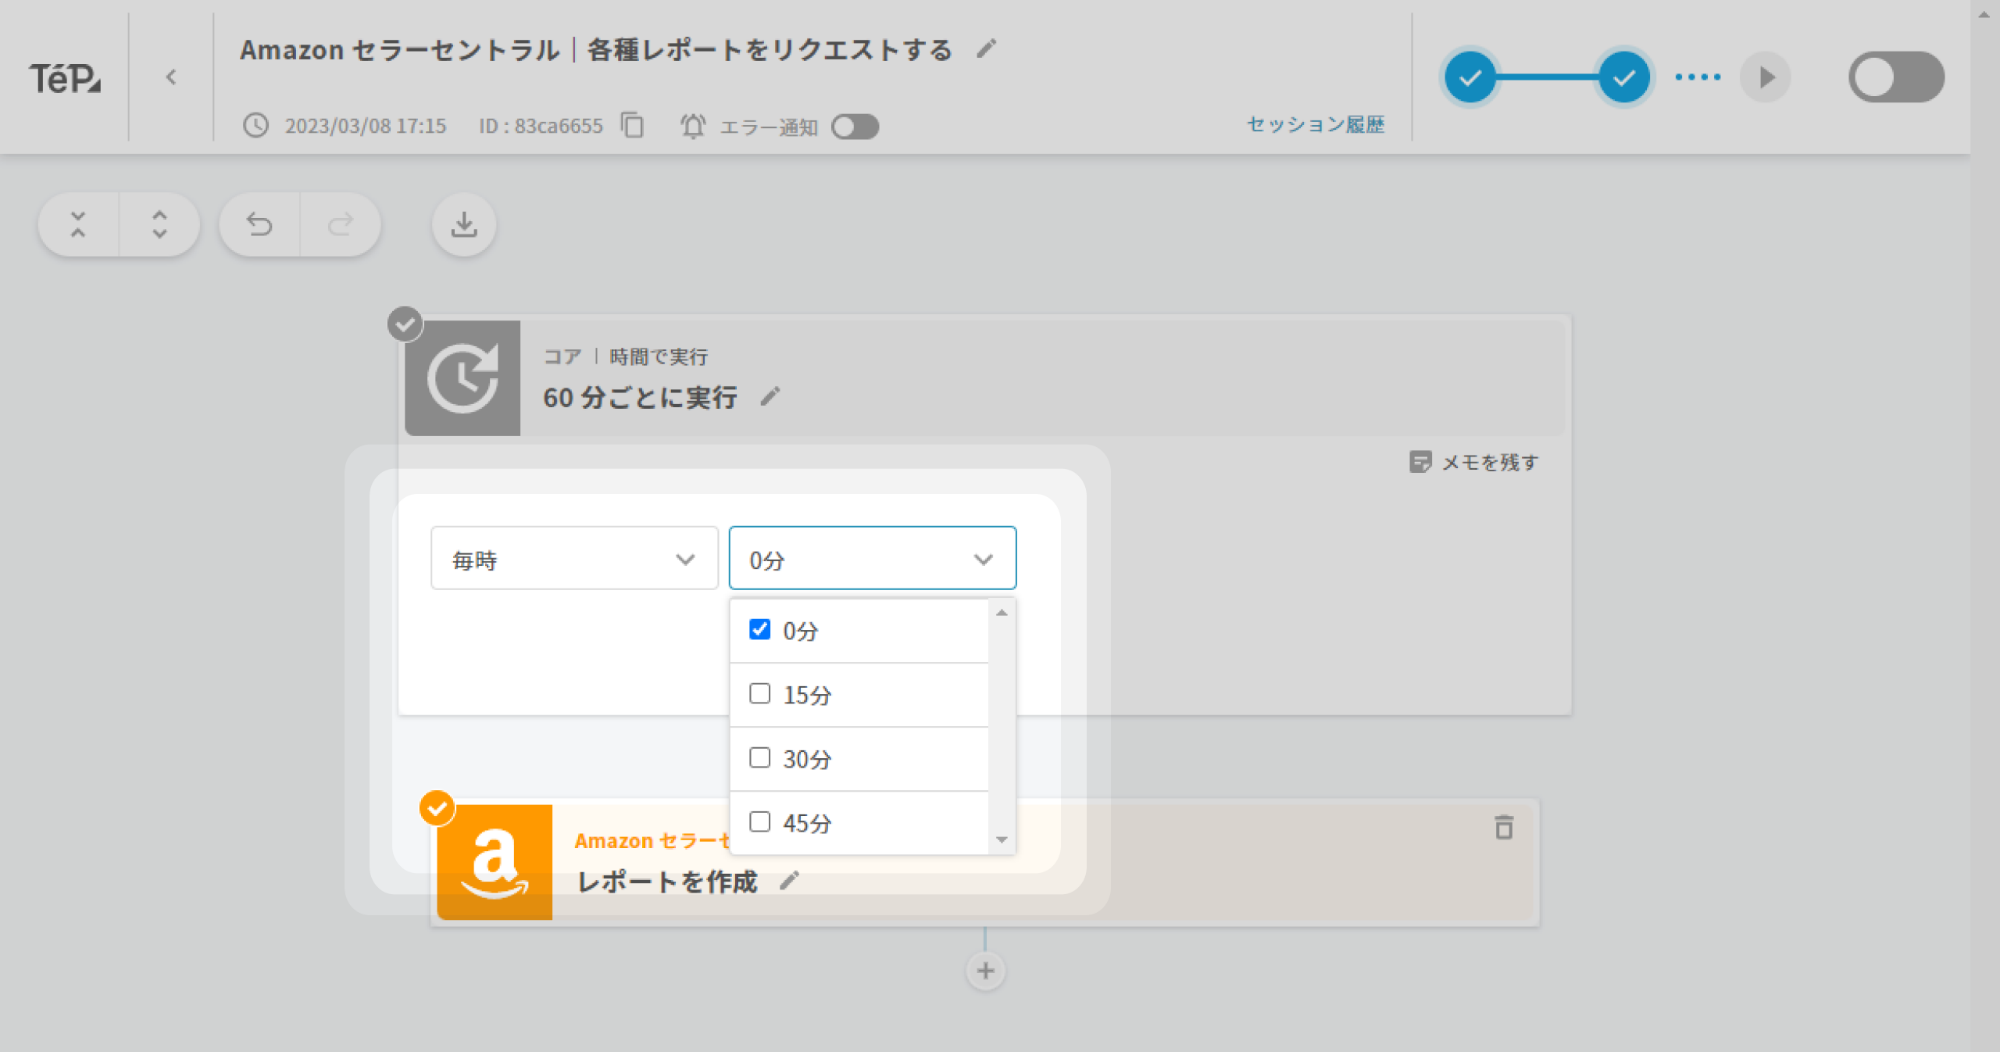The height and width of the screenshot is (1052, 2000).
Task: Collapse the header with the back chevron
Action: [x=171, y=76]
